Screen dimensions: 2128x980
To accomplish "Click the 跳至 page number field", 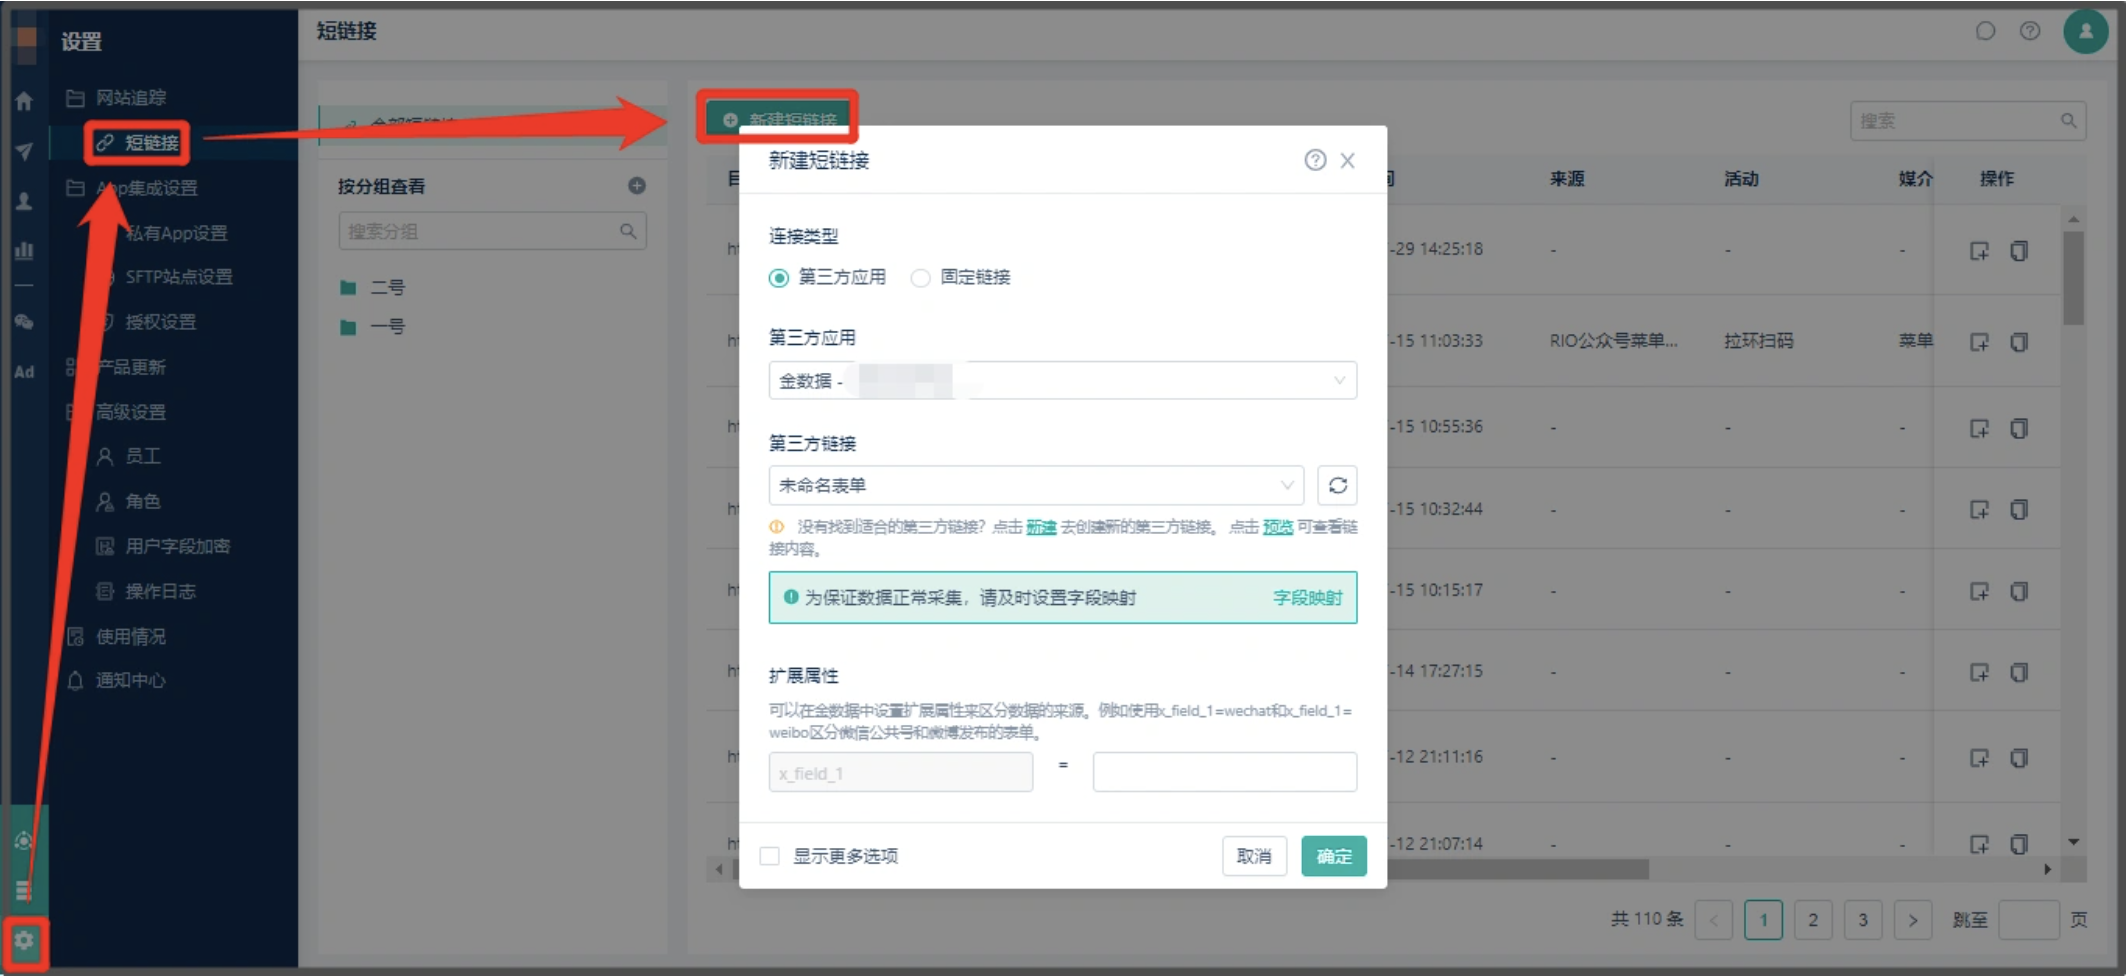I will (x=2029, y=920).
